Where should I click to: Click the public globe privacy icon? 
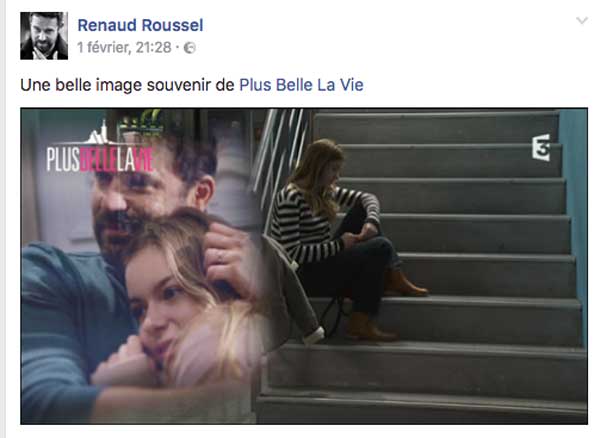[190, 48]
